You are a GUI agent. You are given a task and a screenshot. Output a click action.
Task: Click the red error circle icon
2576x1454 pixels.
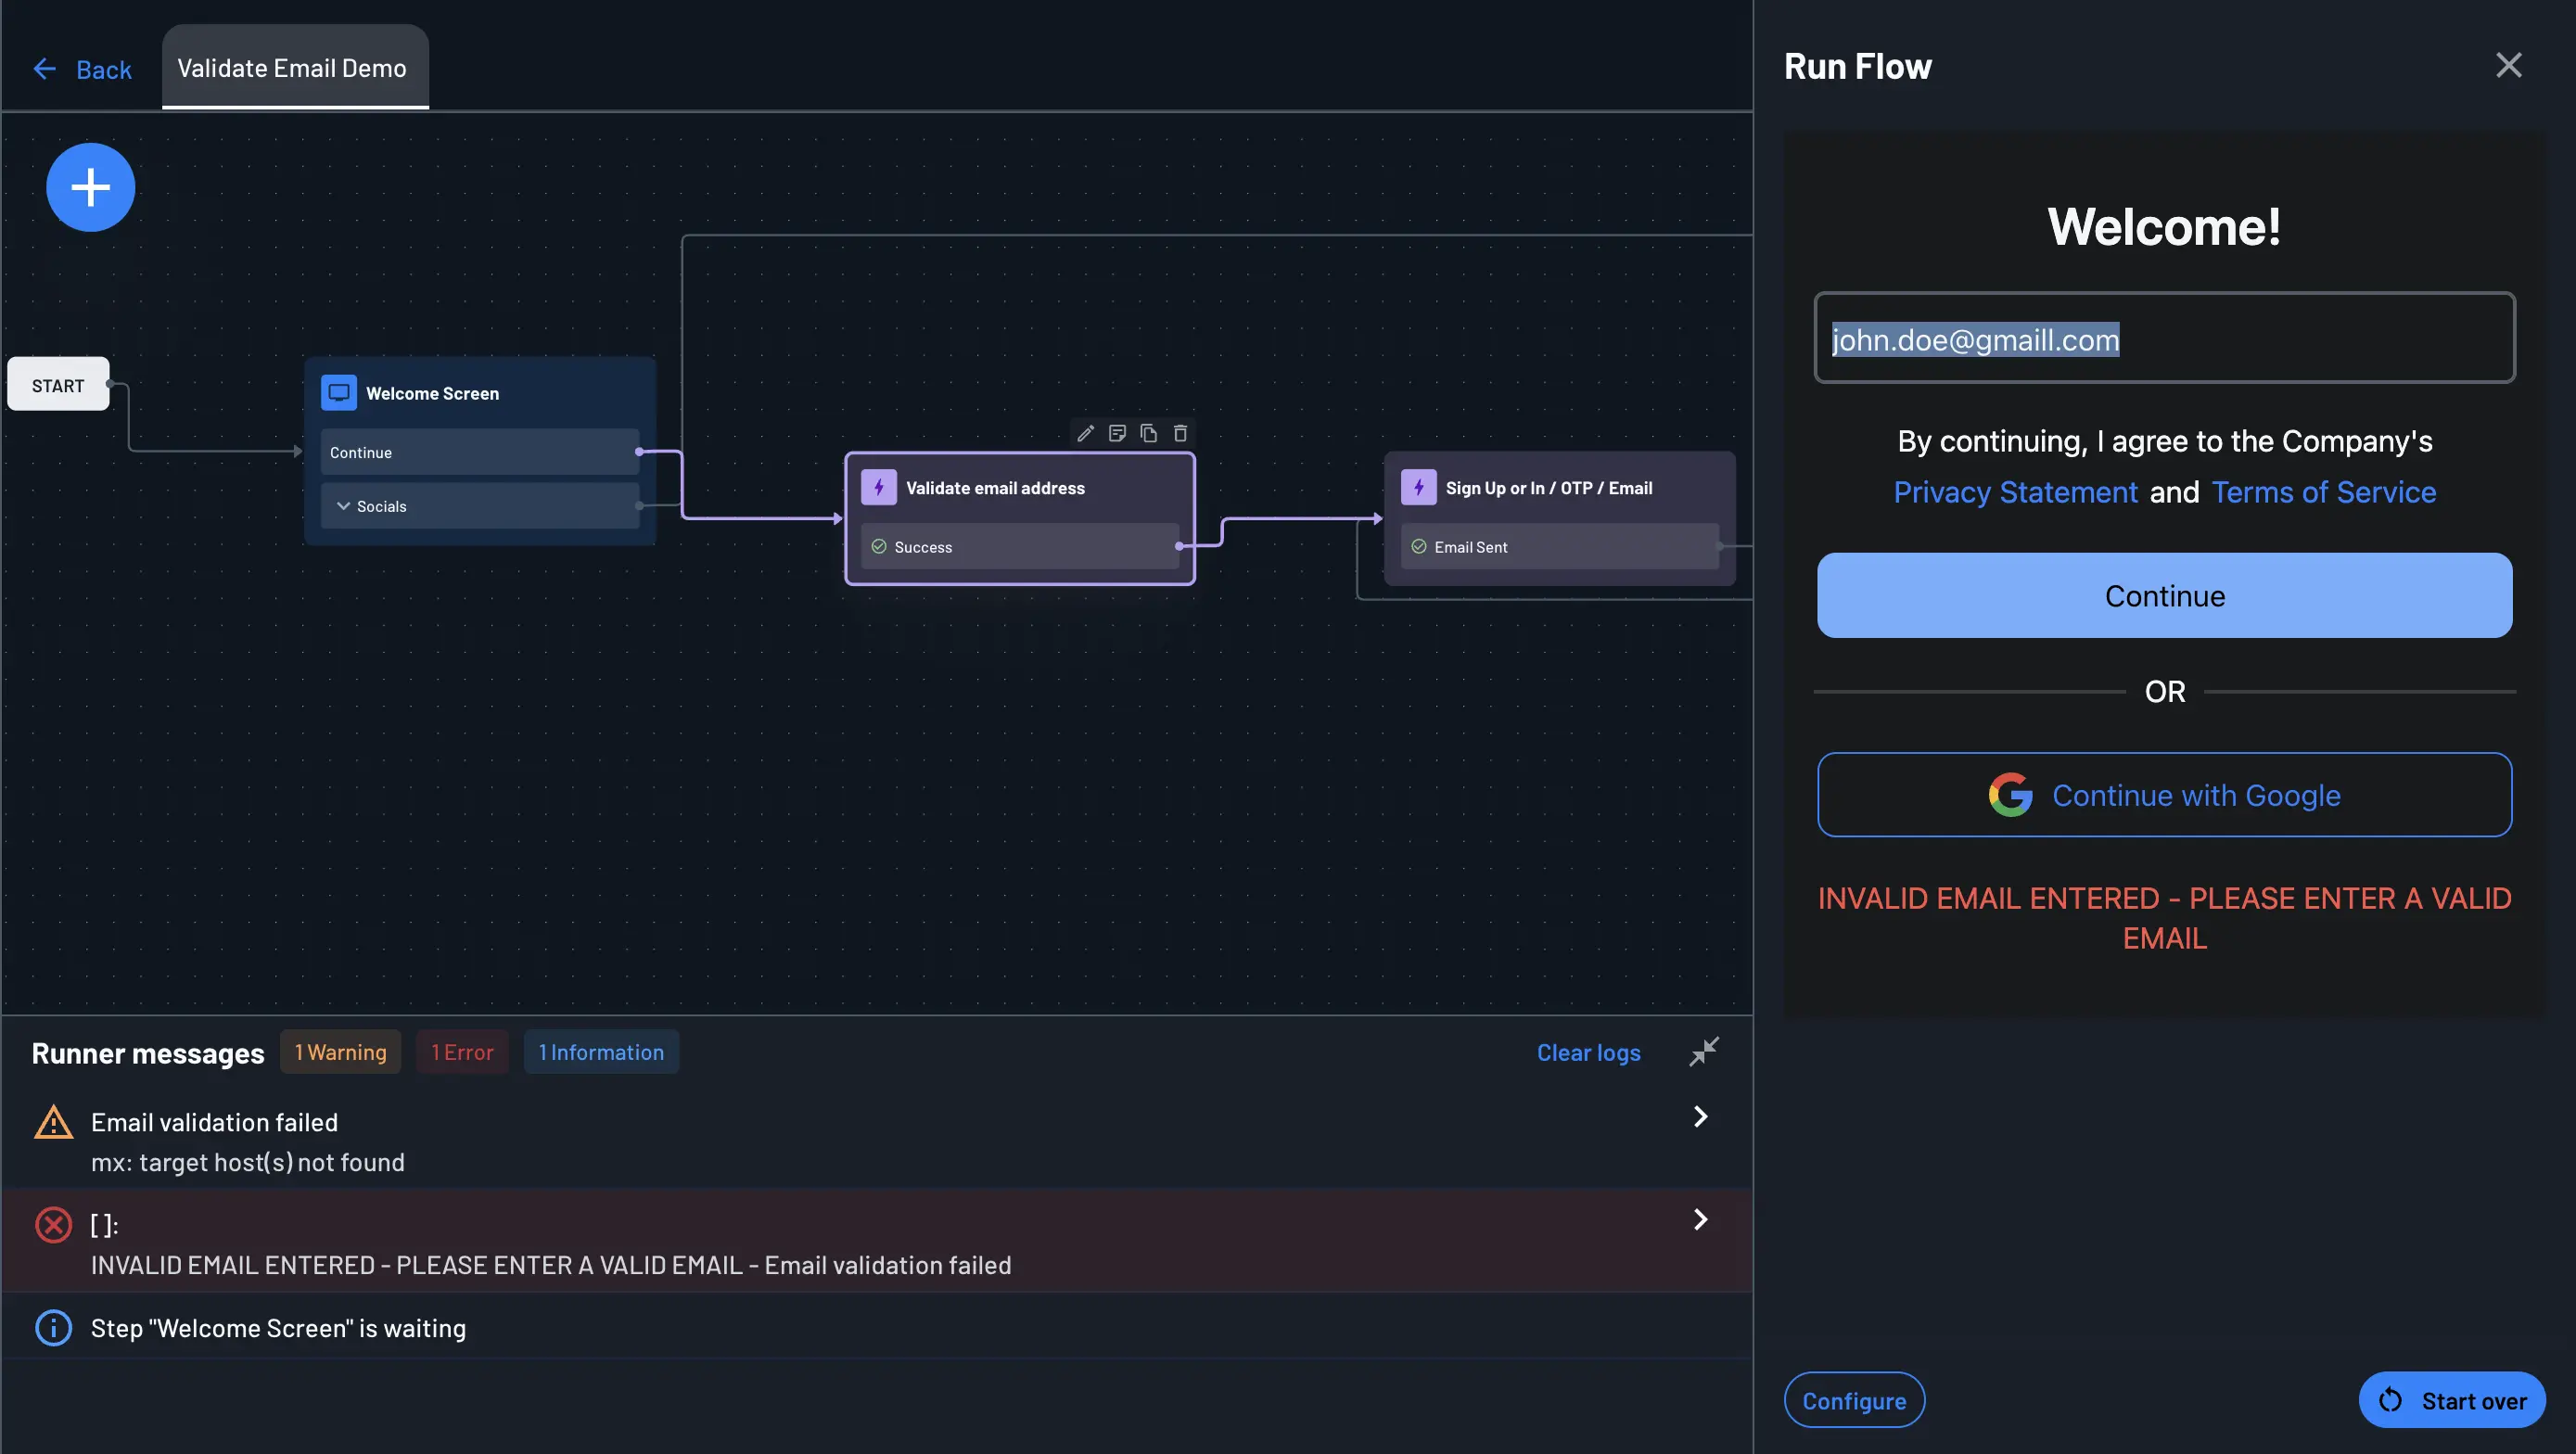pyautogui.click(x=54, y=1224)
